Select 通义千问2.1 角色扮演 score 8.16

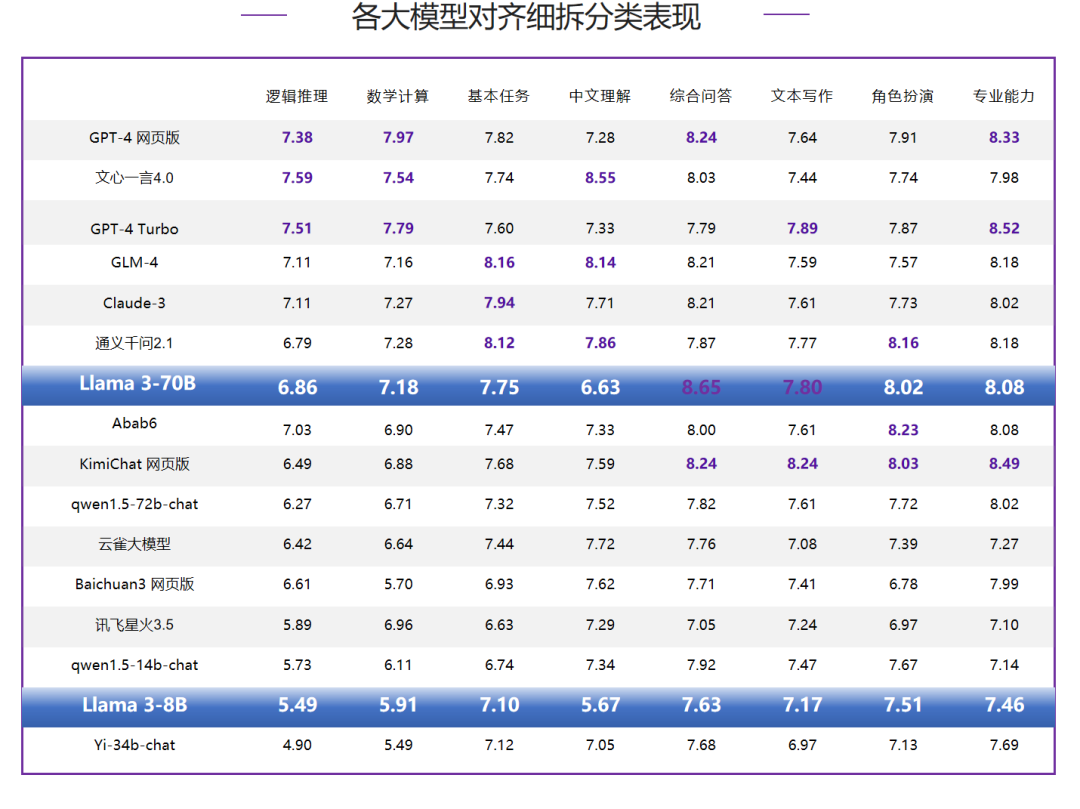[x=903, y=343]
